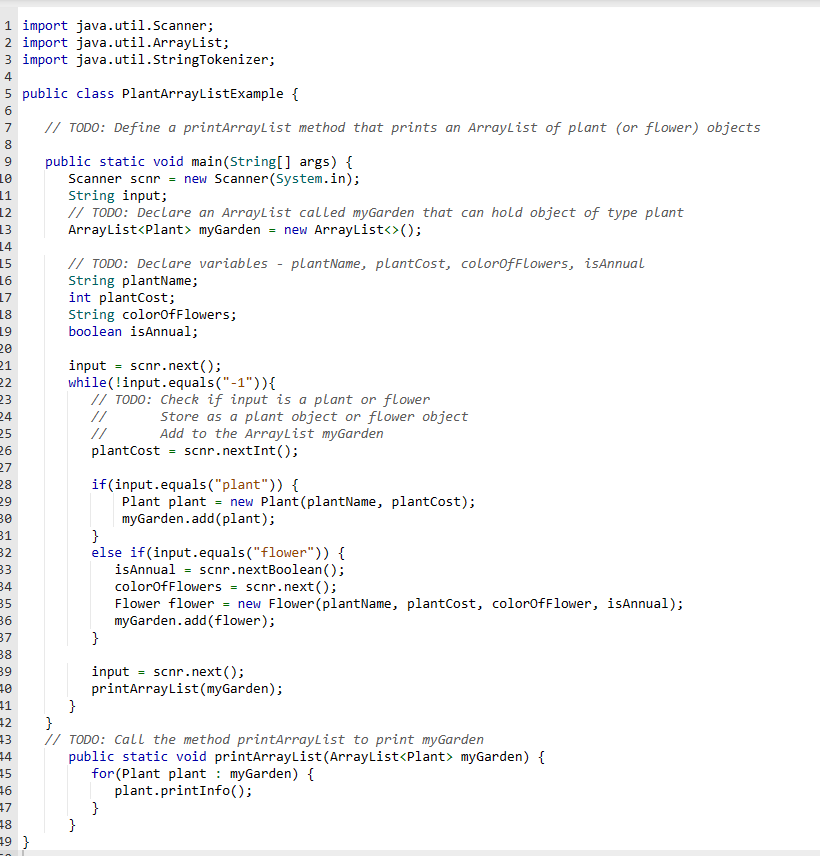Click line number 1 in the gutter
820x856 pixels.
[8, 25]
